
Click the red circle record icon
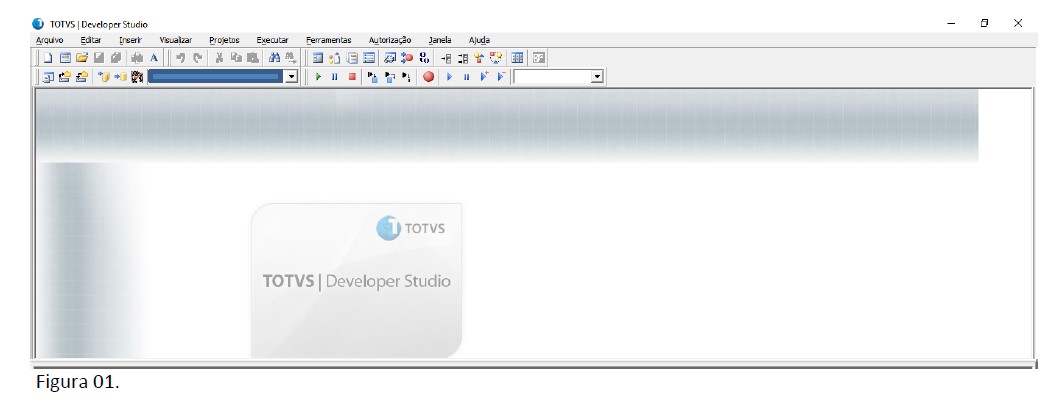point(428,77)
